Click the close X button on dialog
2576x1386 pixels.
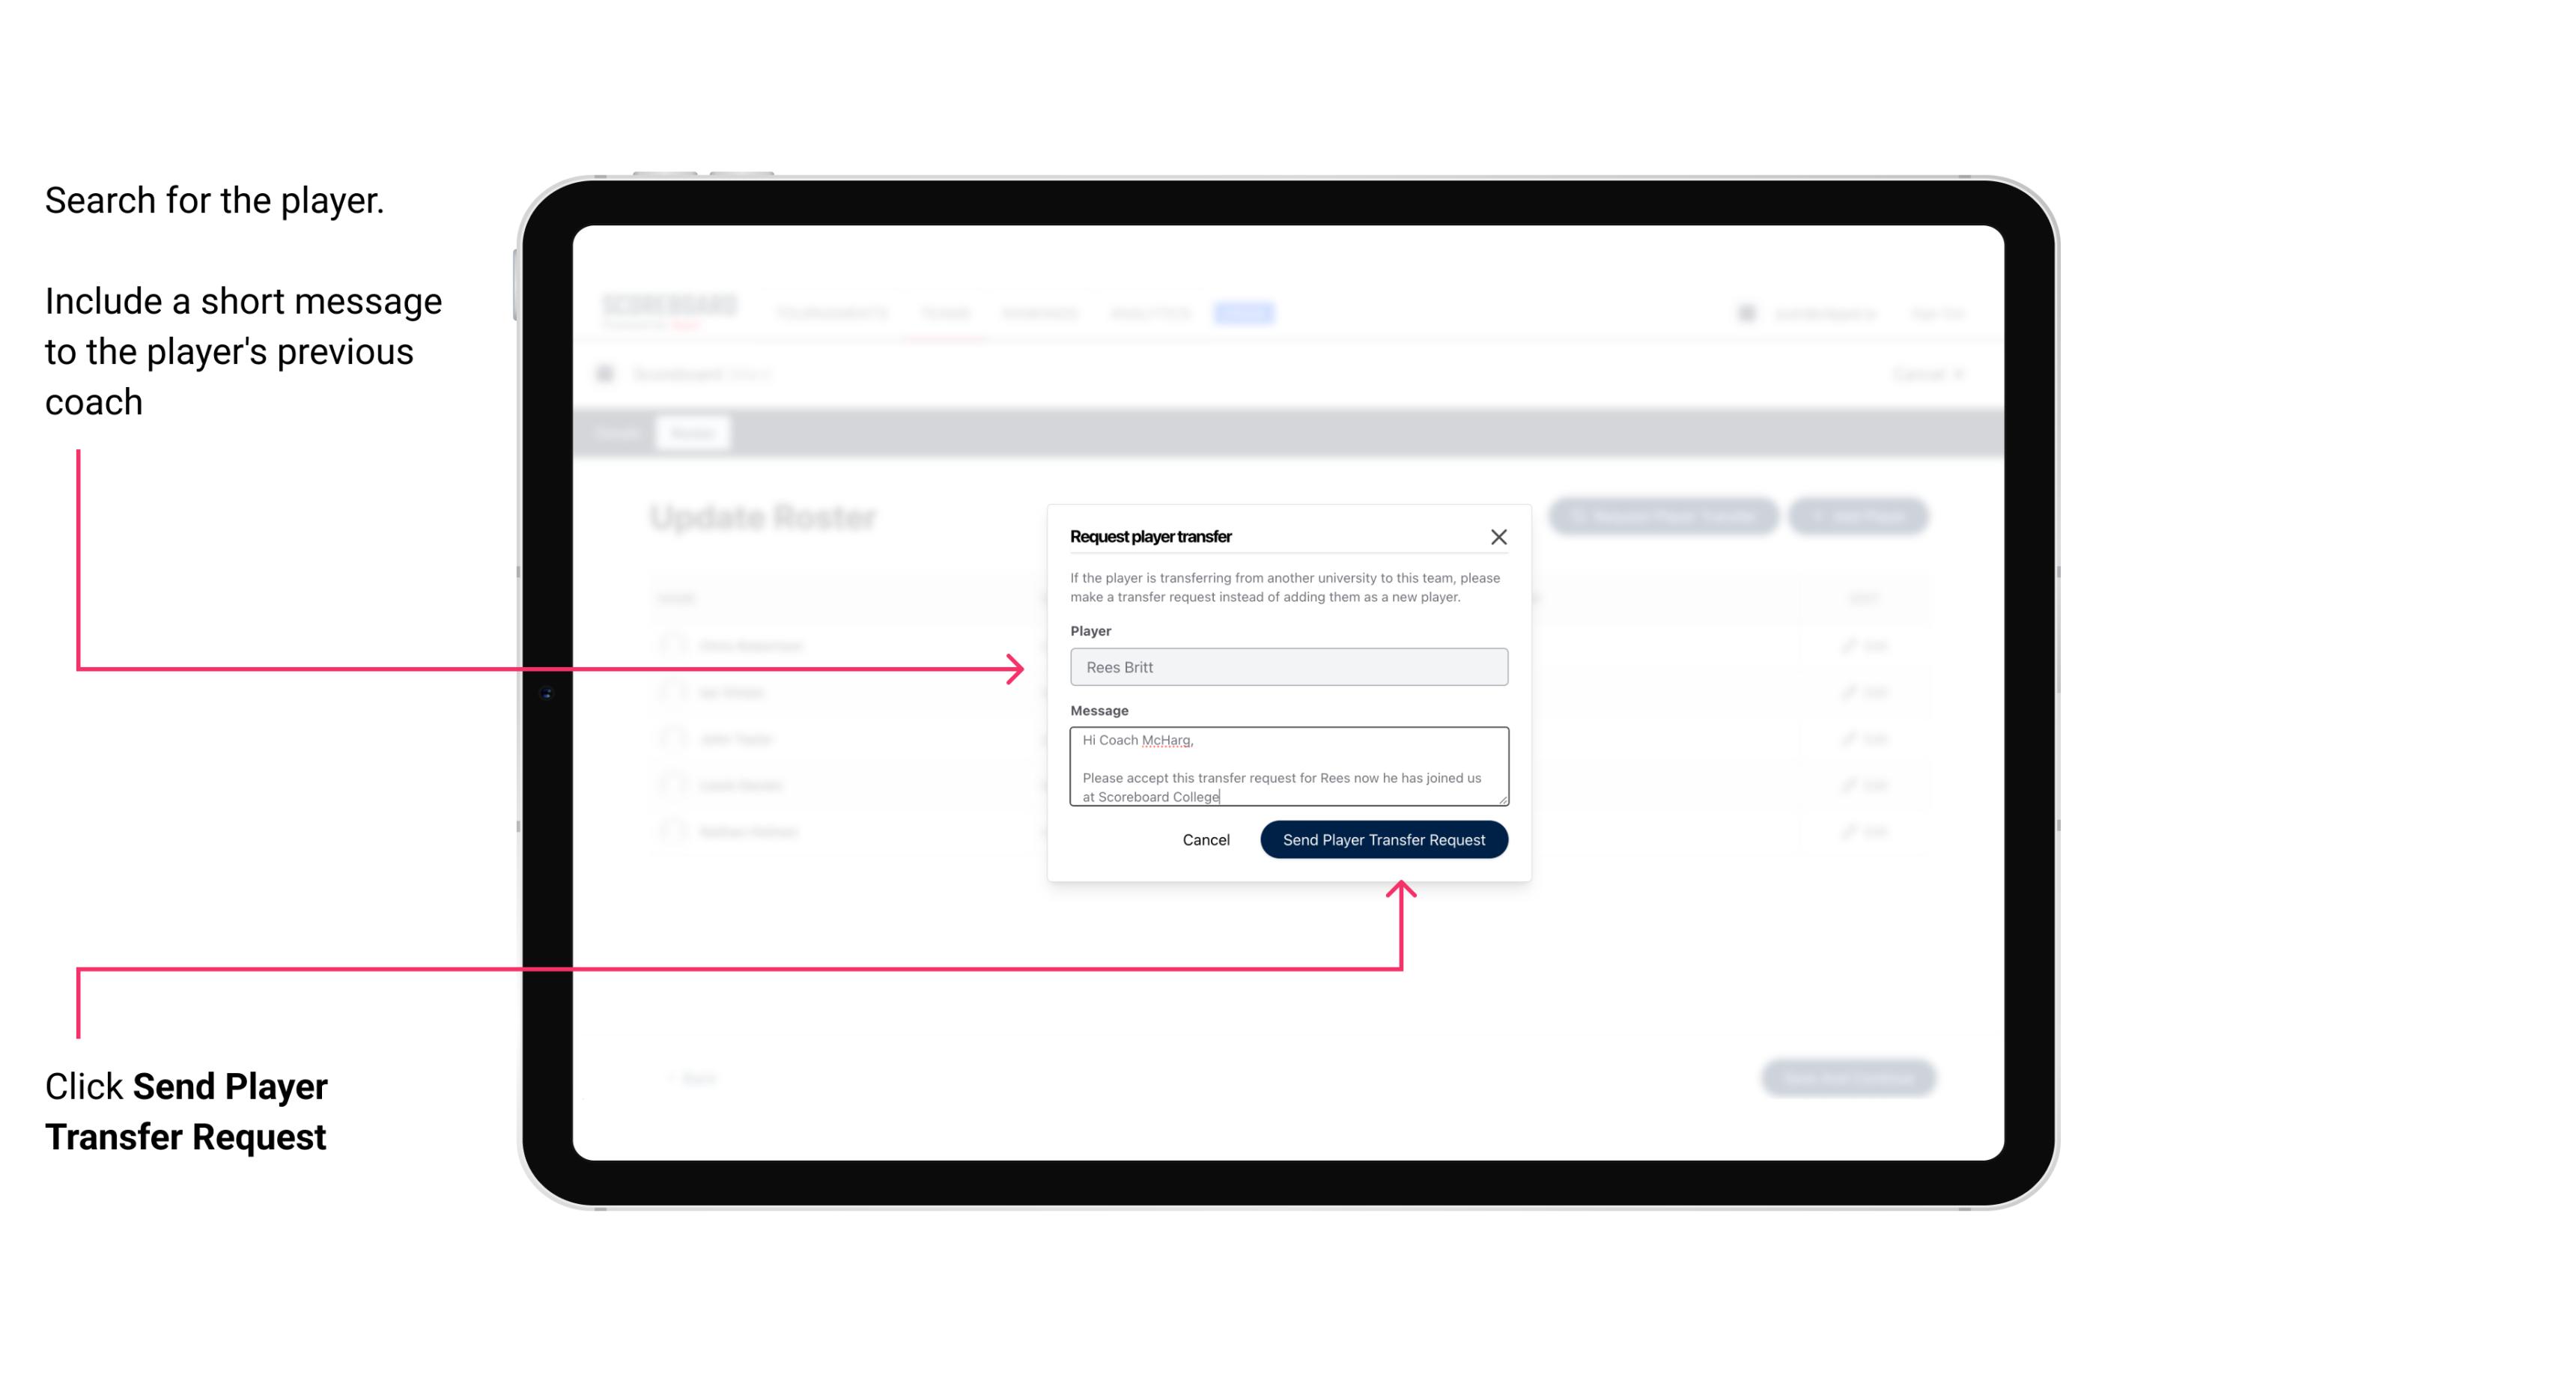pyautogui.click(x=1499, y=535)
